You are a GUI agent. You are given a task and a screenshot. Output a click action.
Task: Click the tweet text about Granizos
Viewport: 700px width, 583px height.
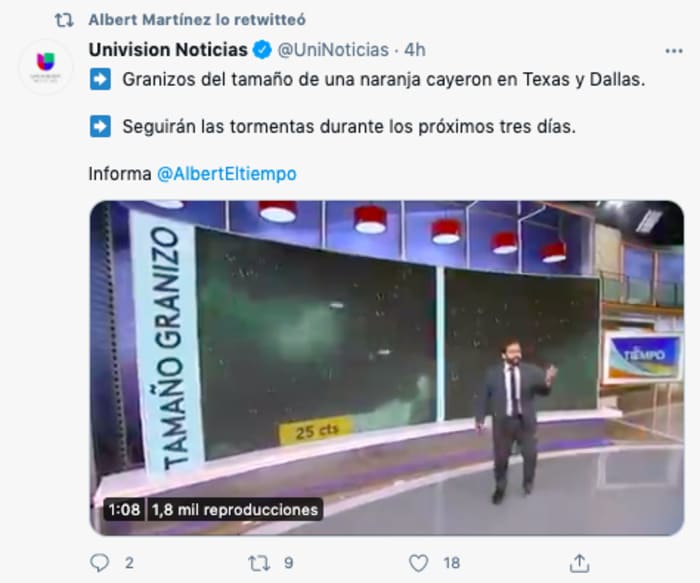pyautogui.click(x=383, y=79)
